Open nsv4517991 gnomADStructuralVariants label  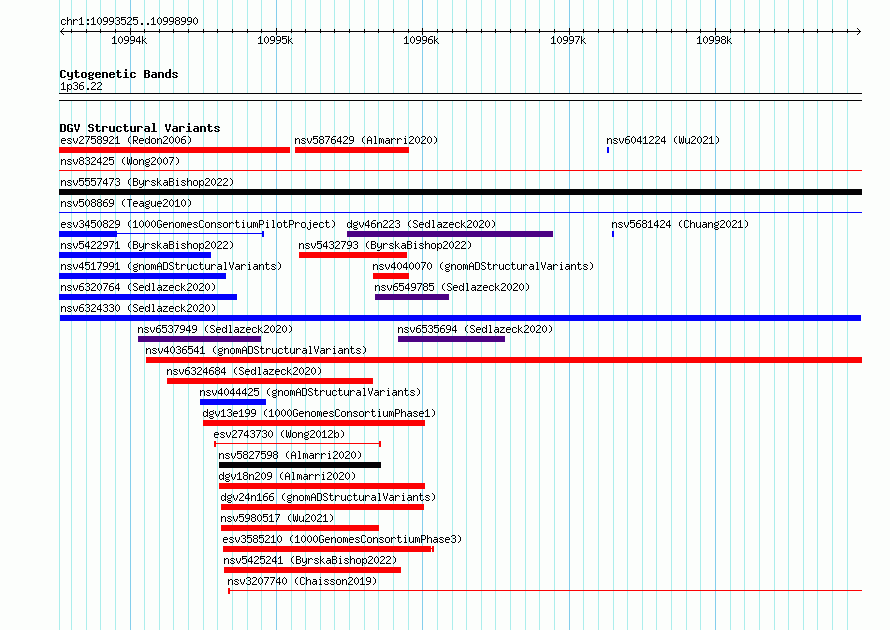point(171,266)
